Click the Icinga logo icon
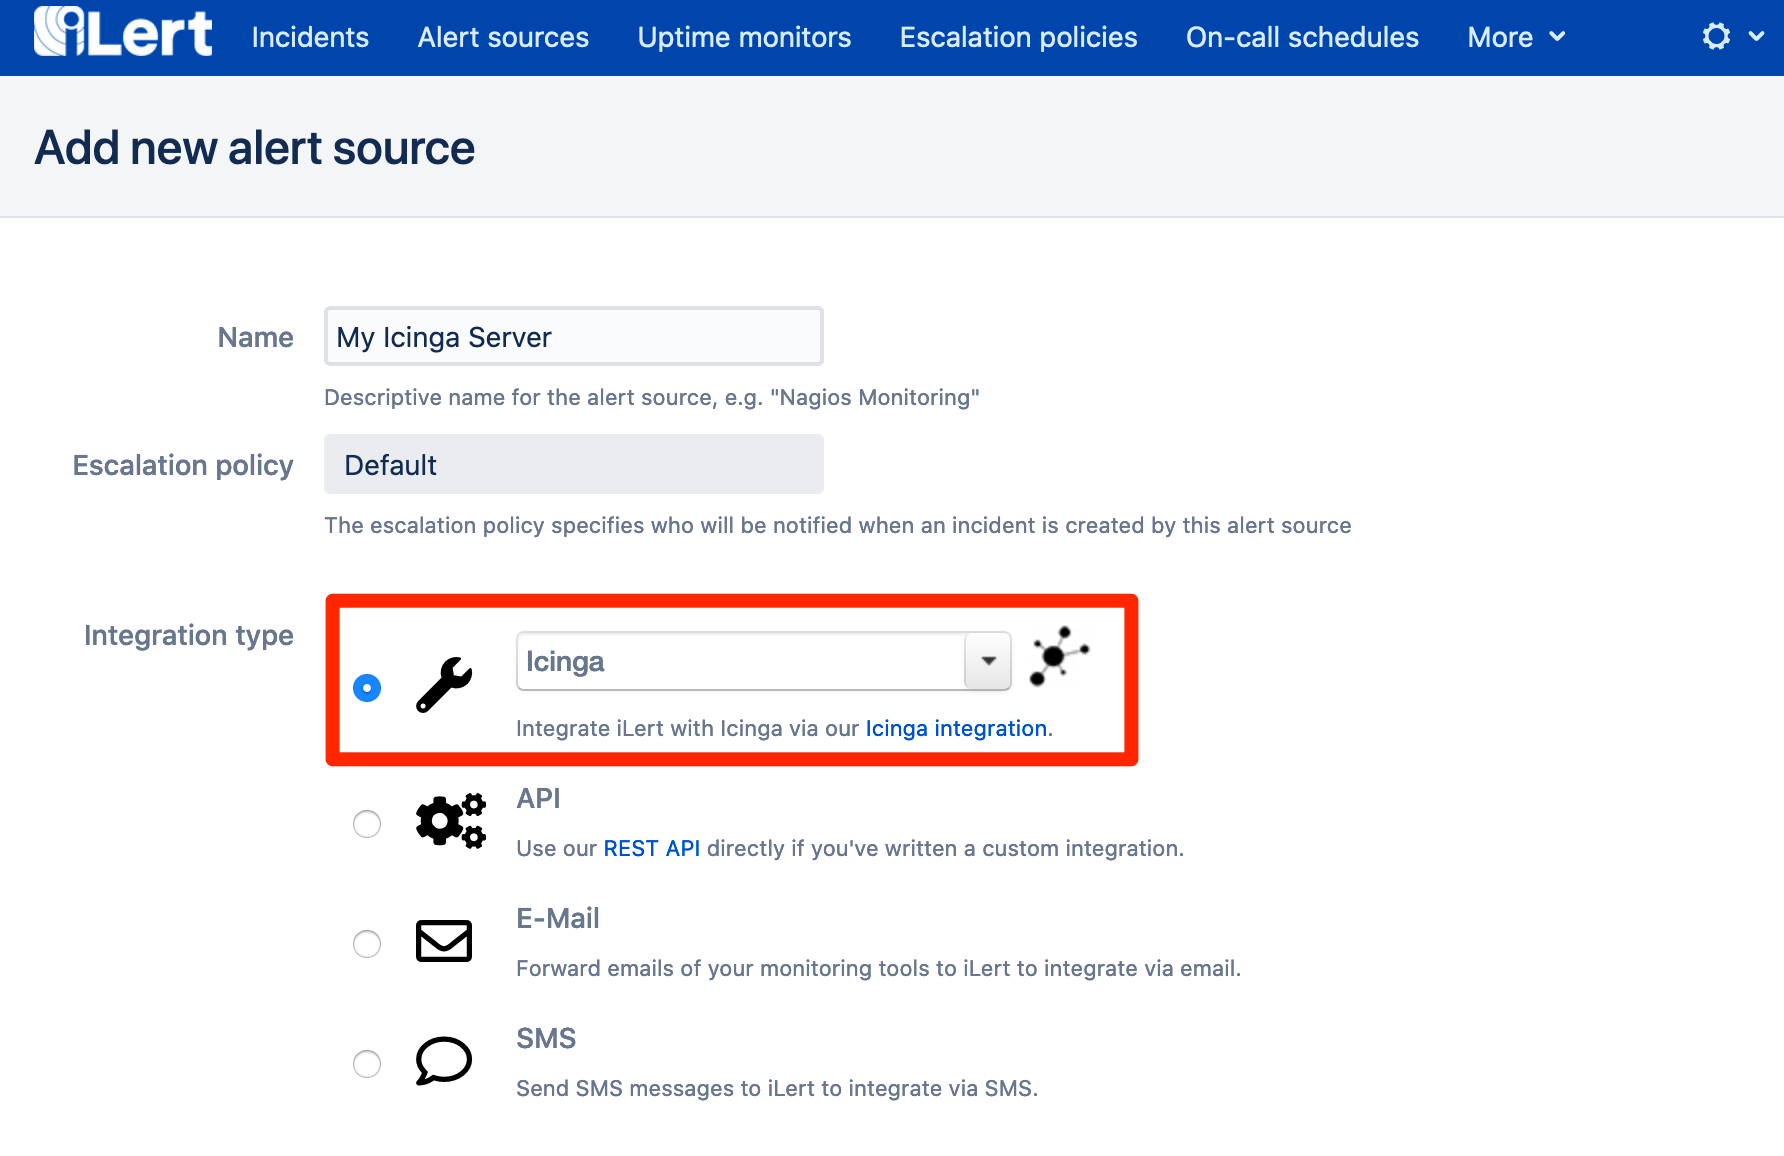This screenshot has height=1156, width=1784. 1059,656
